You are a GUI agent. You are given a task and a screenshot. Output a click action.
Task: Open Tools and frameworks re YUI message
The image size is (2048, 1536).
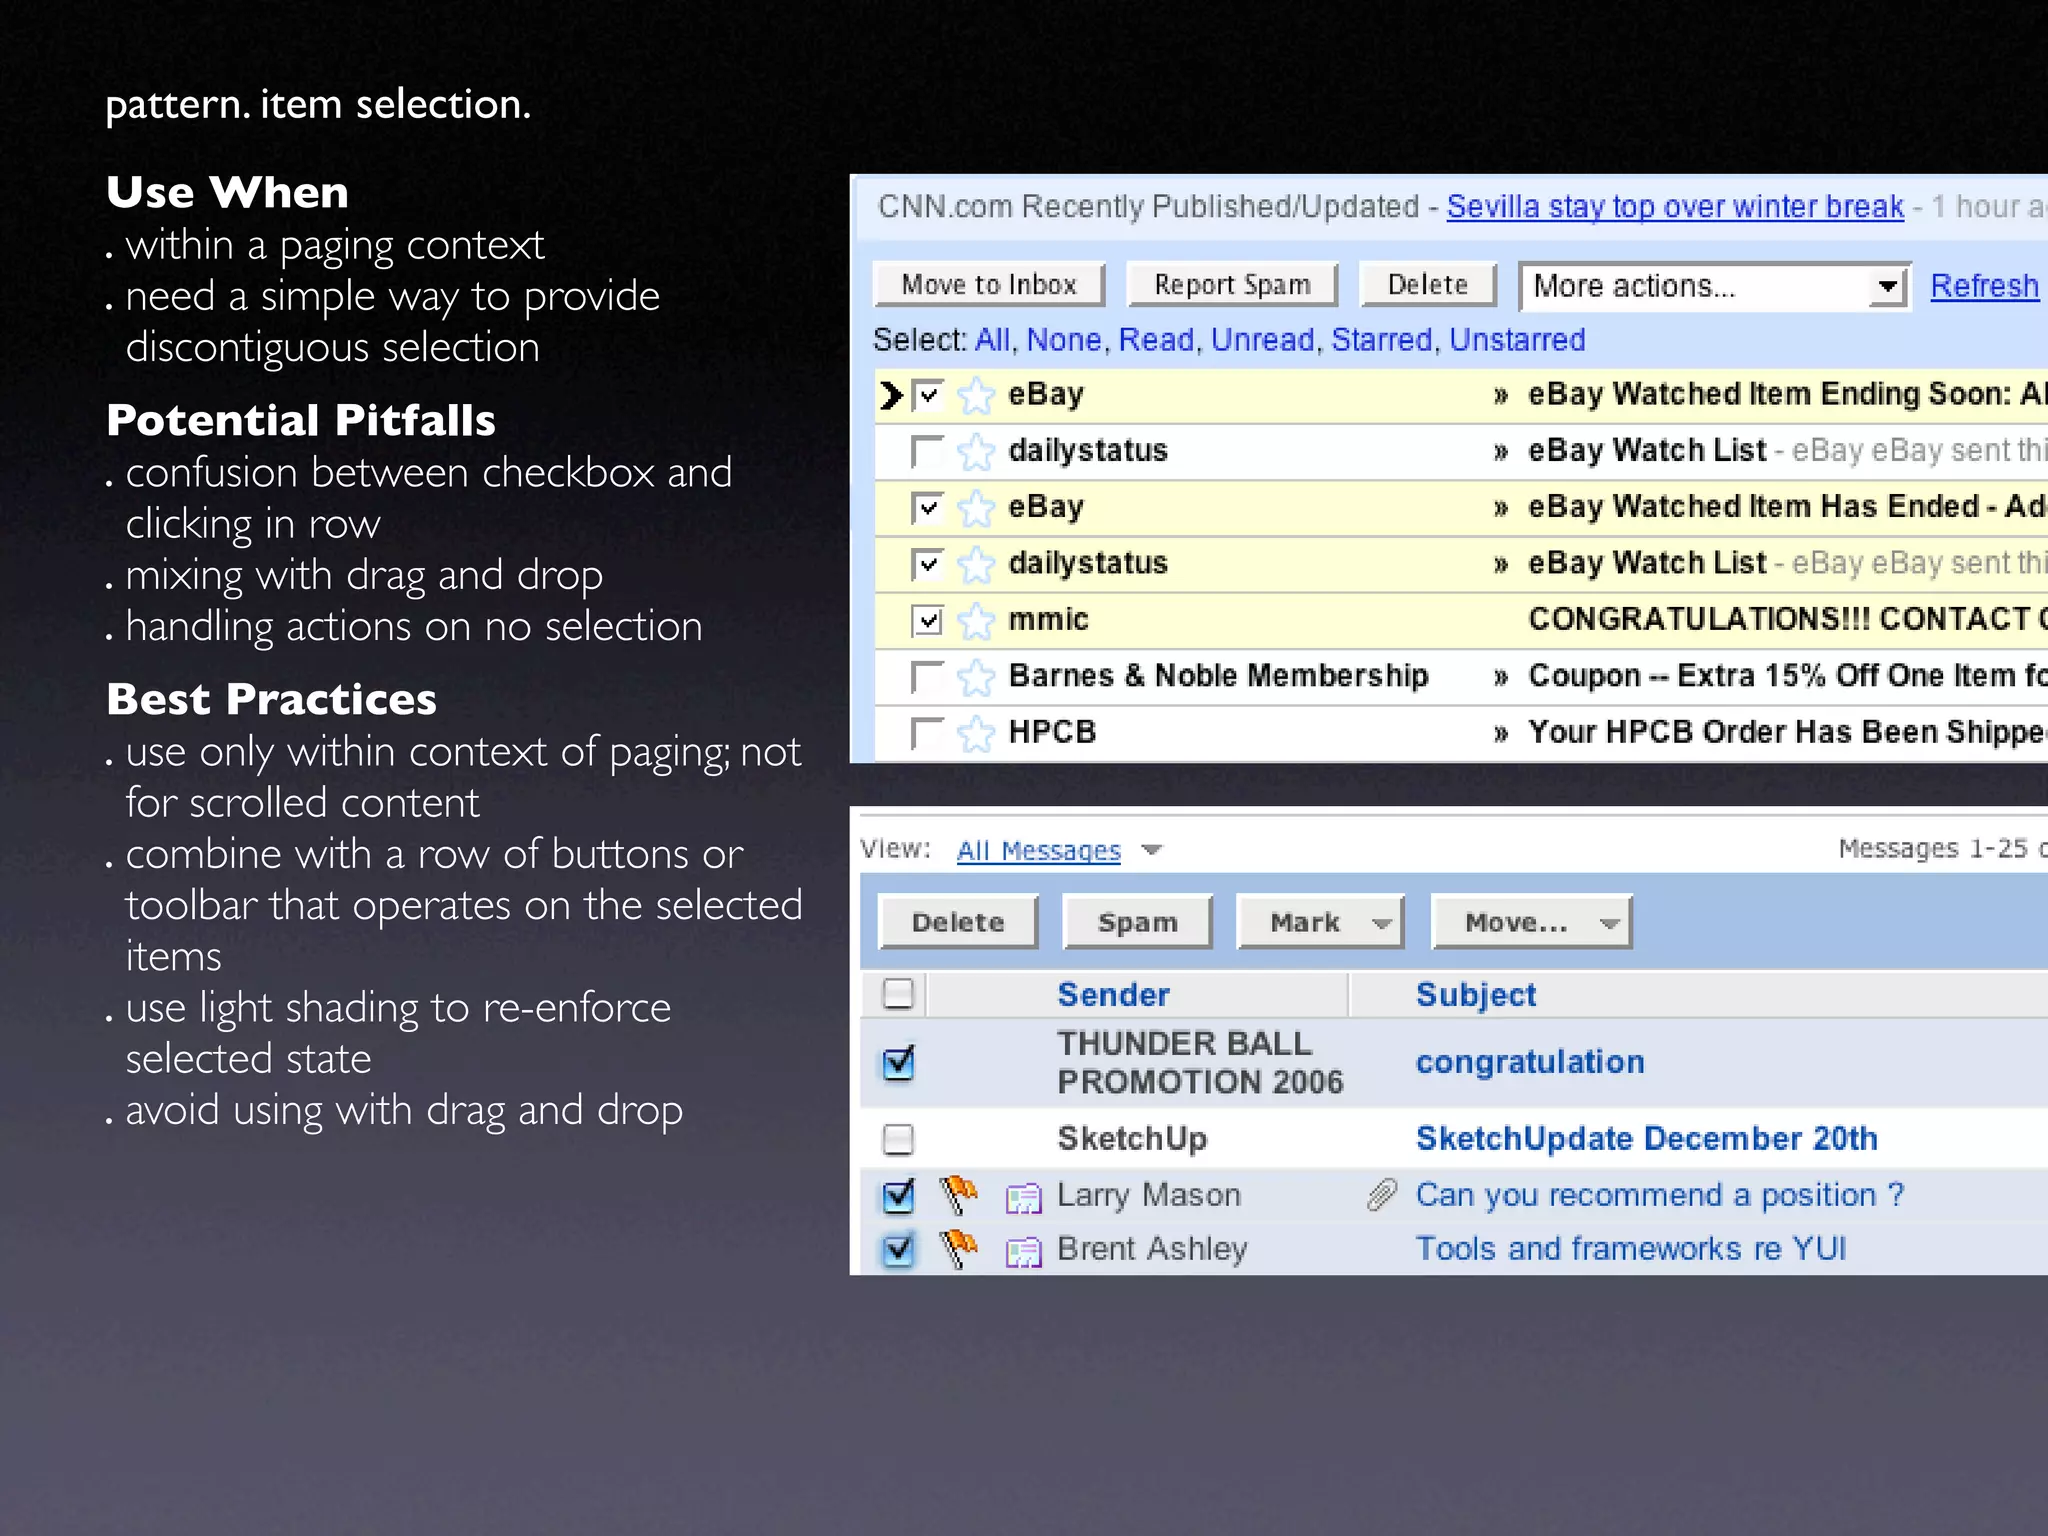coord(1630,1249)
